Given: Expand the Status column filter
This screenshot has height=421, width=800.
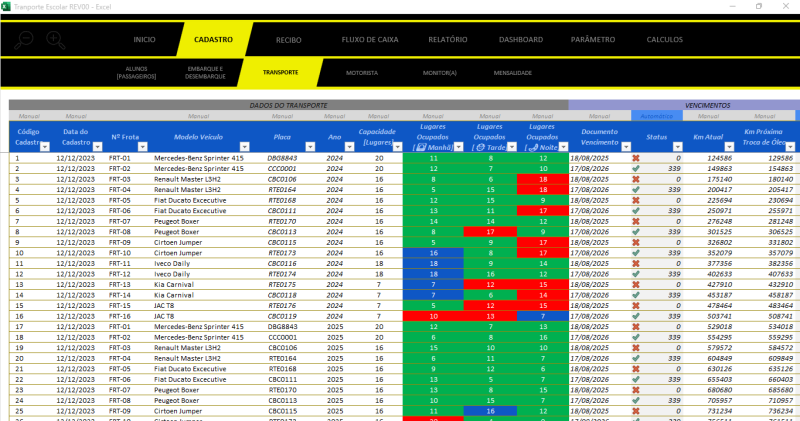Looking at the screenshot, I should pyautogui.click(x=677, y=147).
